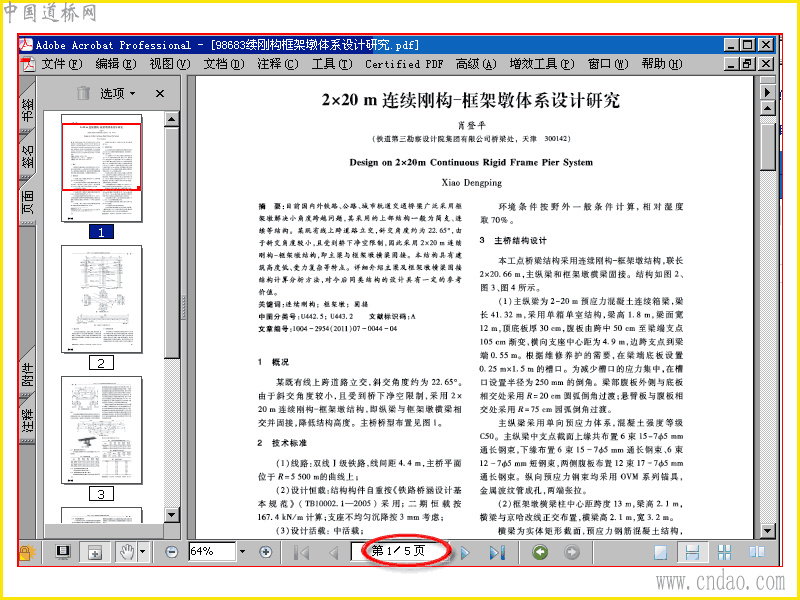Close the pages panel with X
The image size is (800, 600).
click(x=160, y=93)
